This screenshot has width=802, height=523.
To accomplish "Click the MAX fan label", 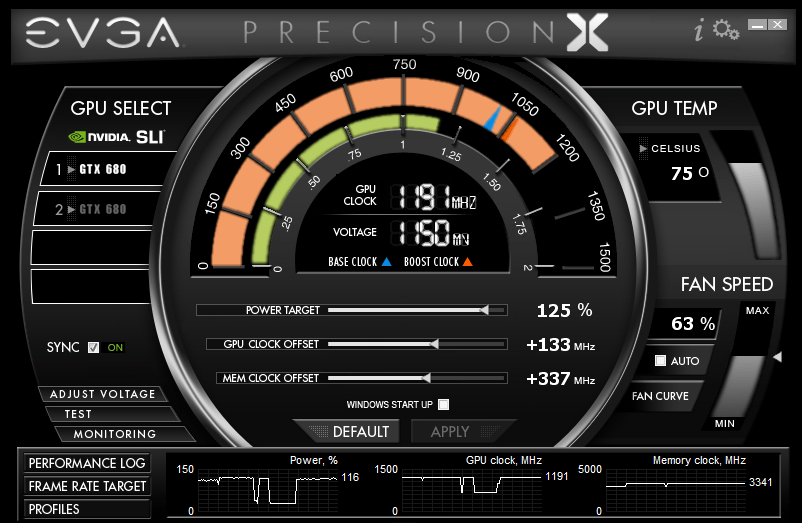I will (757, 310).
